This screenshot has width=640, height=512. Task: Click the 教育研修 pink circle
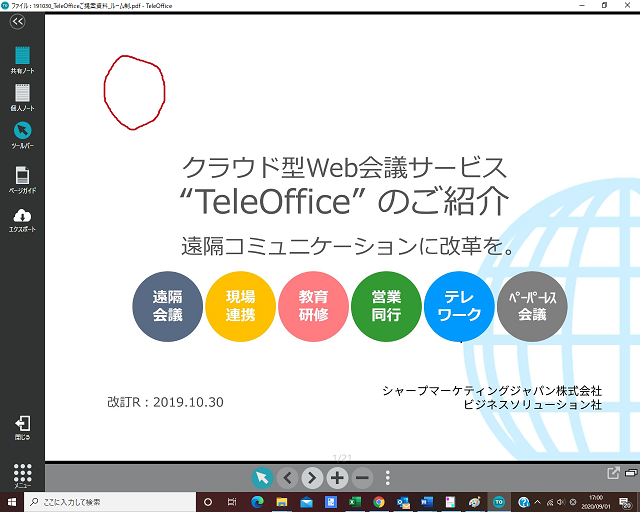[313, 306]
